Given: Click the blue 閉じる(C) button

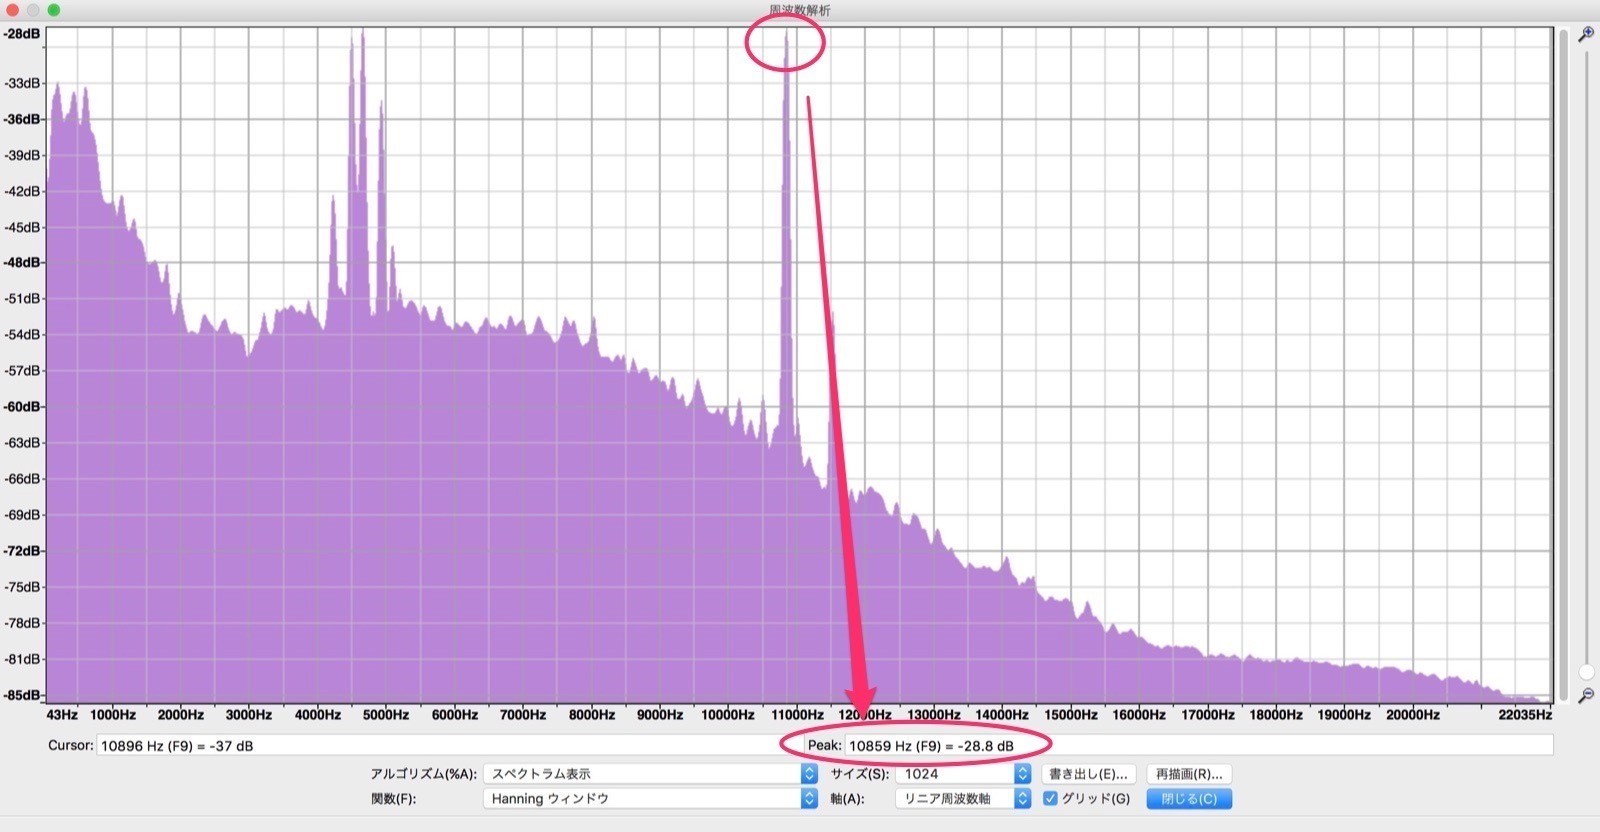Looking at the screenshot, I should pos(1189,799).
